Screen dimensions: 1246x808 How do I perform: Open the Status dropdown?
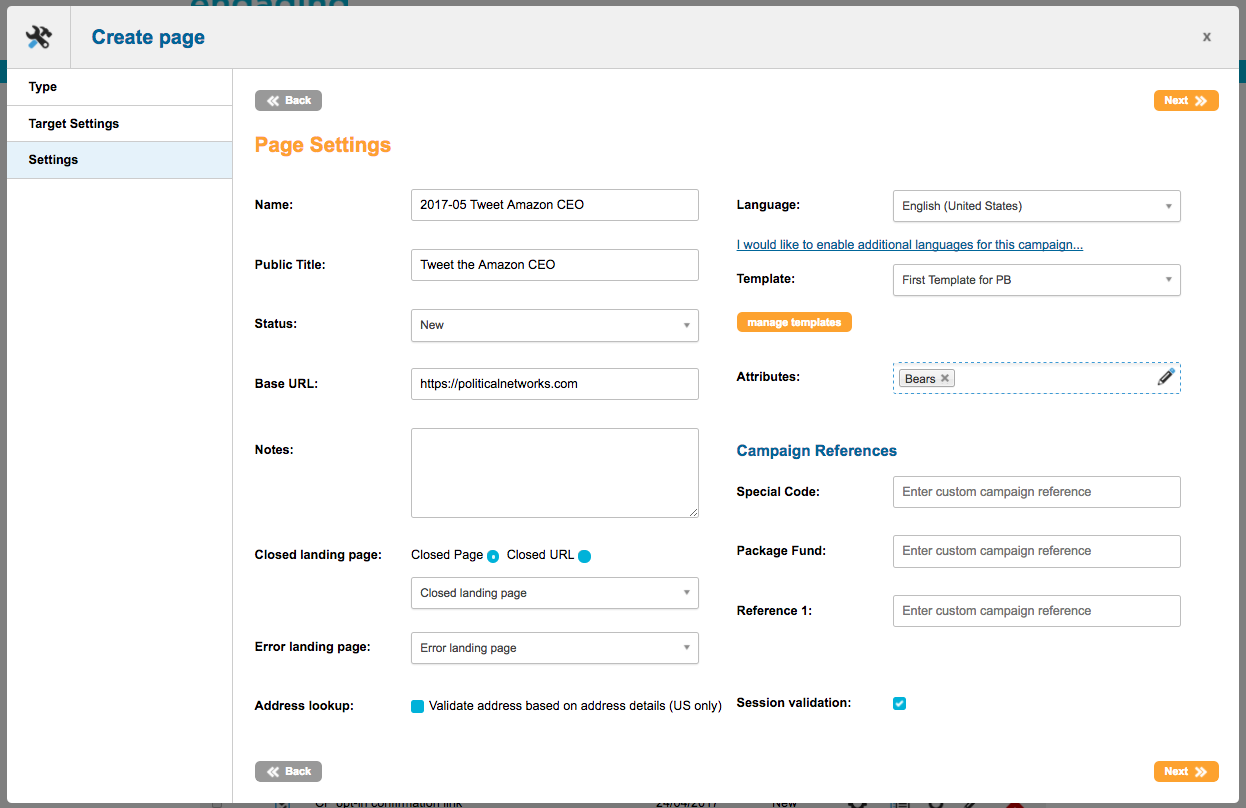coord(554,325)
